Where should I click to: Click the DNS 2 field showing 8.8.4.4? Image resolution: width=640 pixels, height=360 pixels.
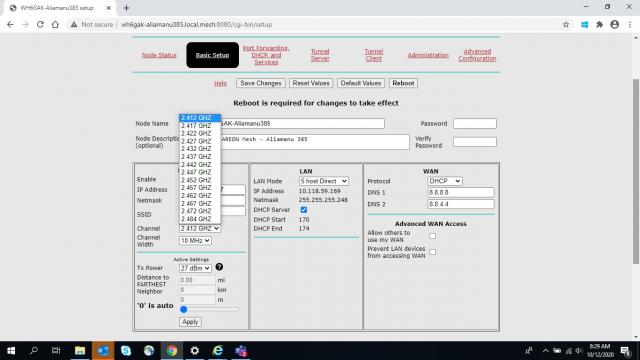pyautogui.click(x=460, y=204)
